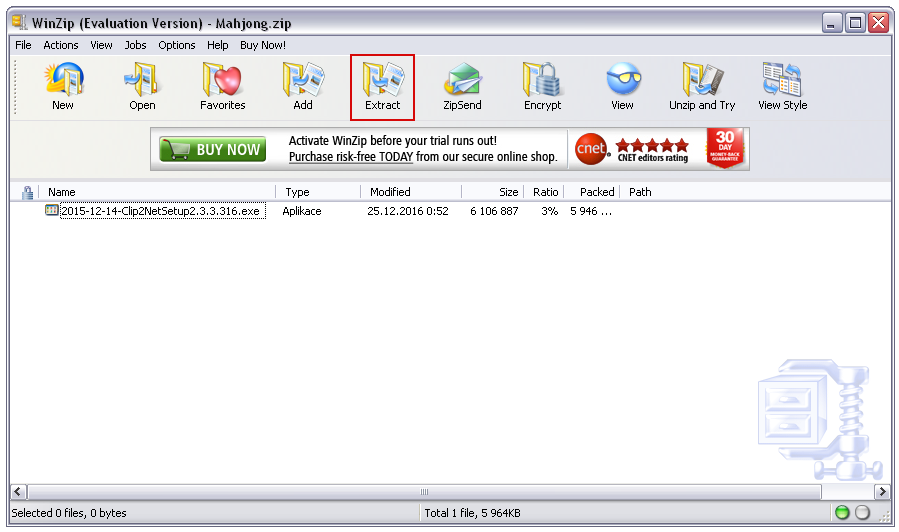Maximize the WinZip window
Viewport: 899px width, 532px height.
tap(855, 22)
